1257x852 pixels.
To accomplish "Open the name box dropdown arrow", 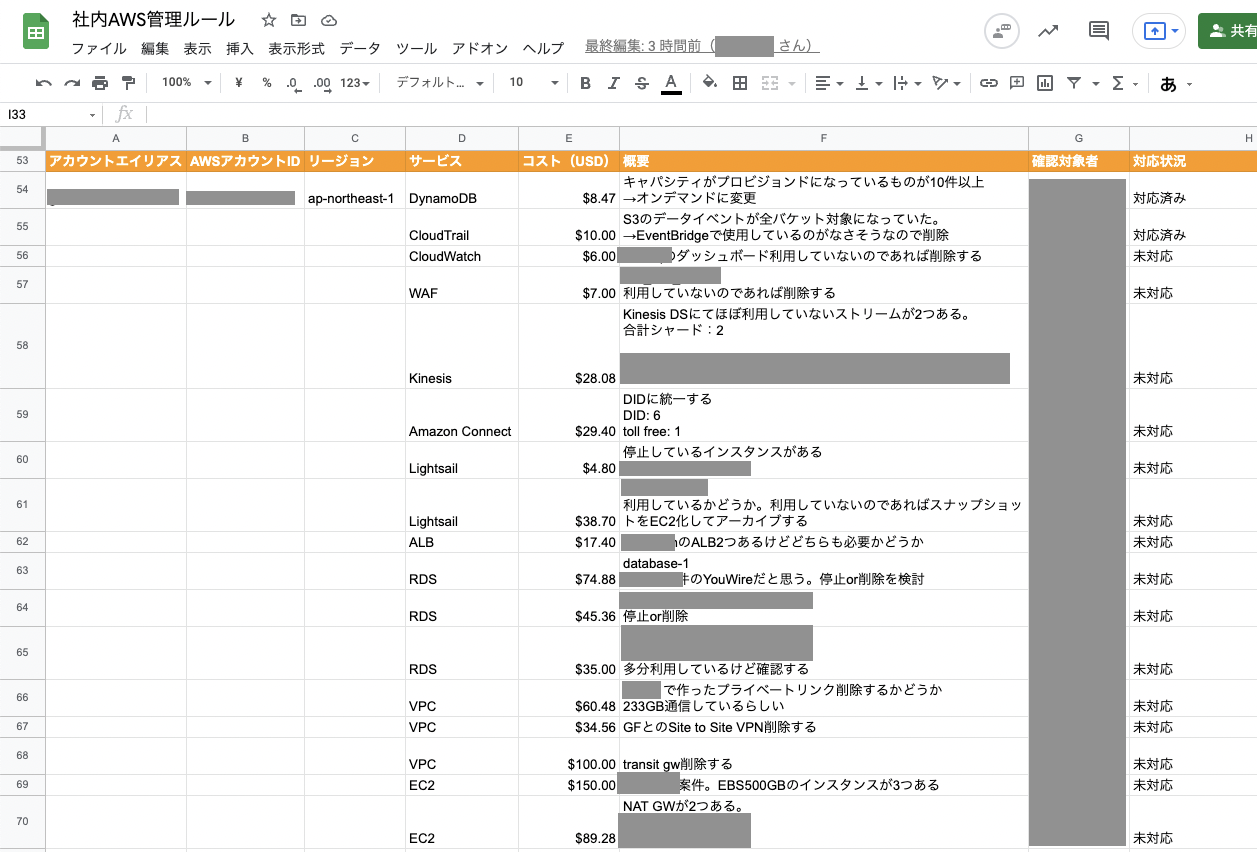I will coord(93,115).
